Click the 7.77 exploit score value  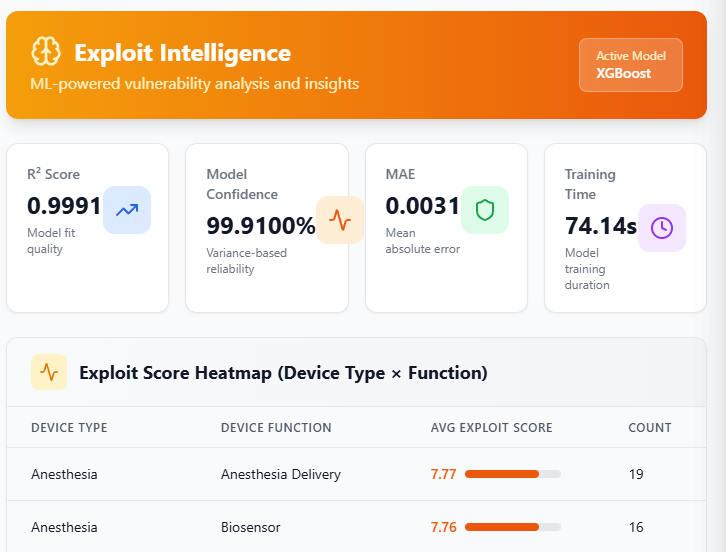pyautogui.click(x=443, y=474)
